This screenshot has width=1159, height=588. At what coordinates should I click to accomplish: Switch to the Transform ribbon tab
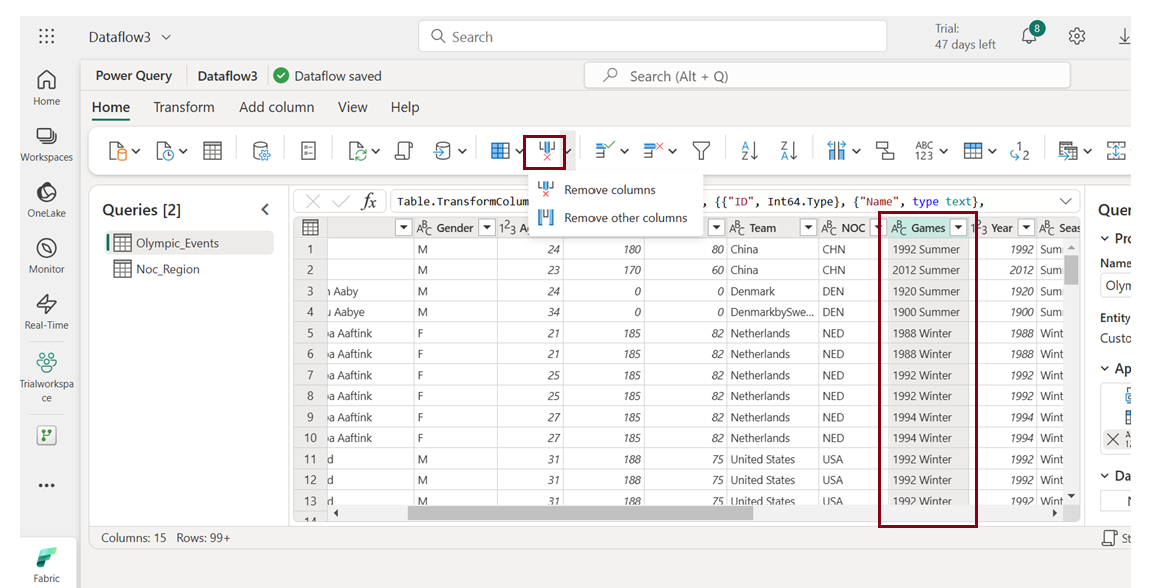[184, 107]
